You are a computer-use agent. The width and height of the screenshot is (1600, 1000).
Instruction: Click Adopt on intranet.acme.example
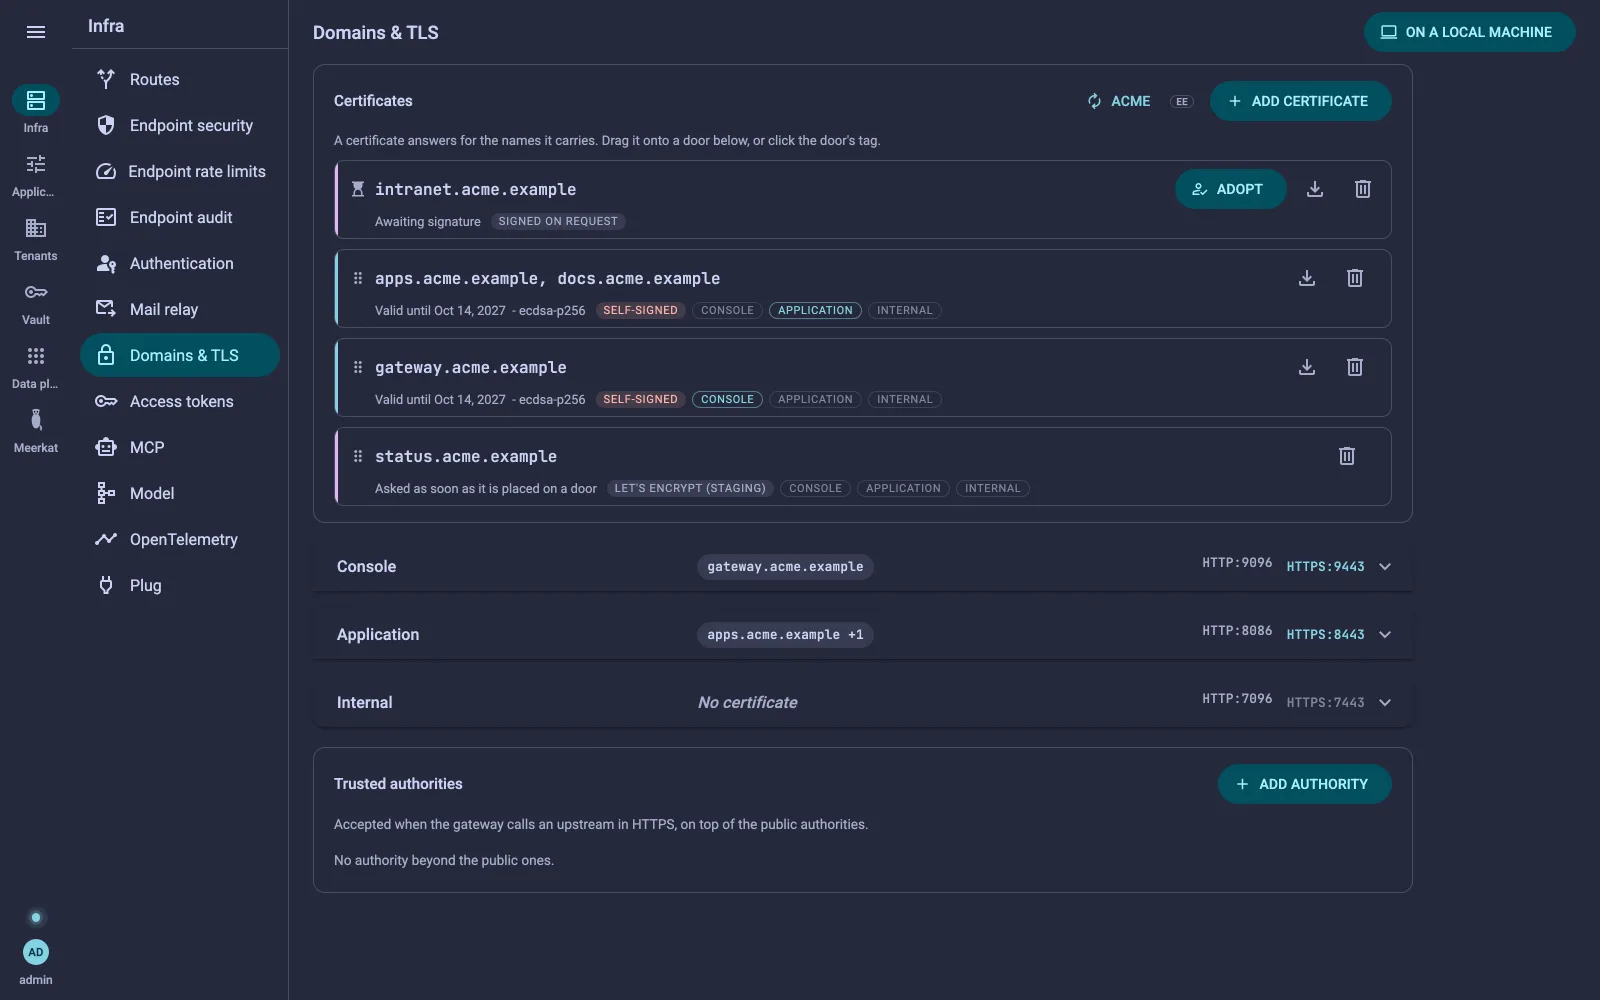coord(1230,189)
